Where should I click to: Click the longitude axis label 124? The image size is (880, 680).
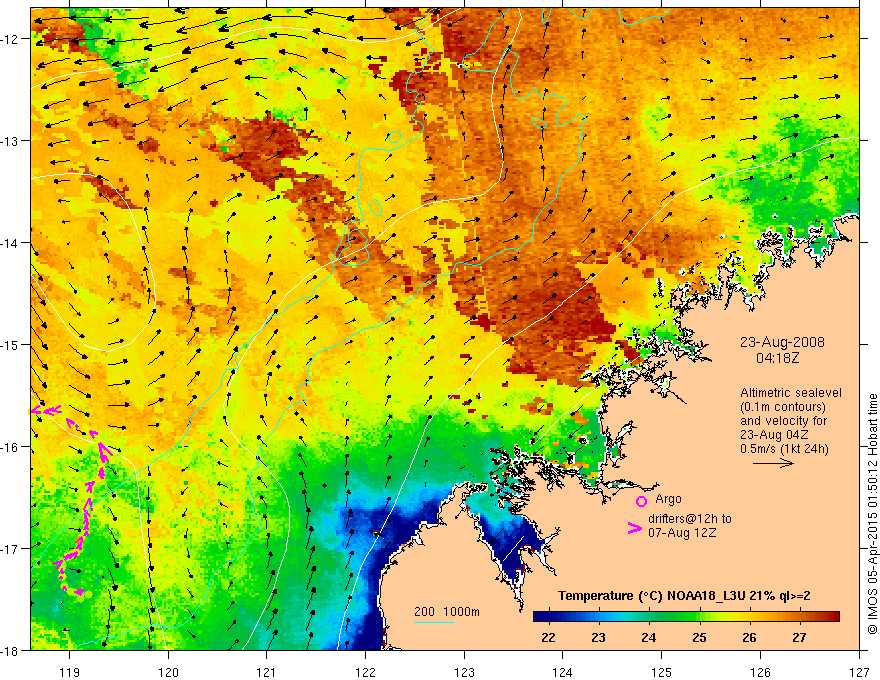(562, 672)
